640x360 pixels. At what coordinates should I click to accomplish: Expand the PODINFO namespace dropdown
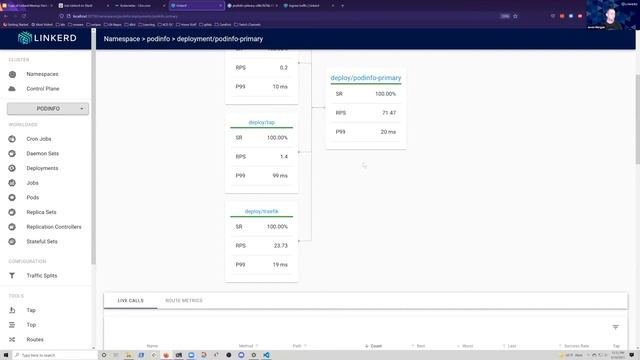(48, 109)
